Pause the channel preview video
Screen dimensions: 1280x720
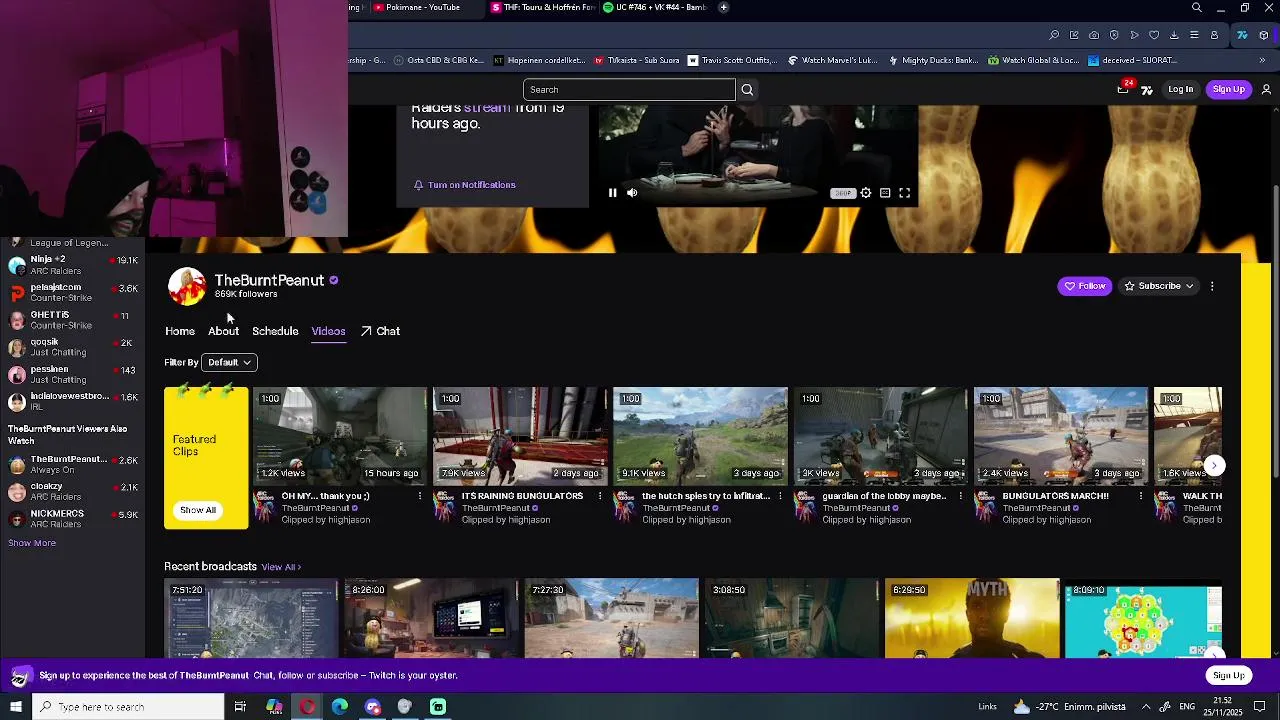point(612,193)
